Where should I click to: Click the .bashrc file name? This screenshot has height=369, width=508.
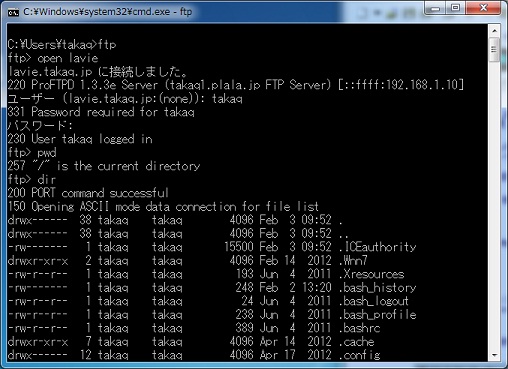click(359, 328)
